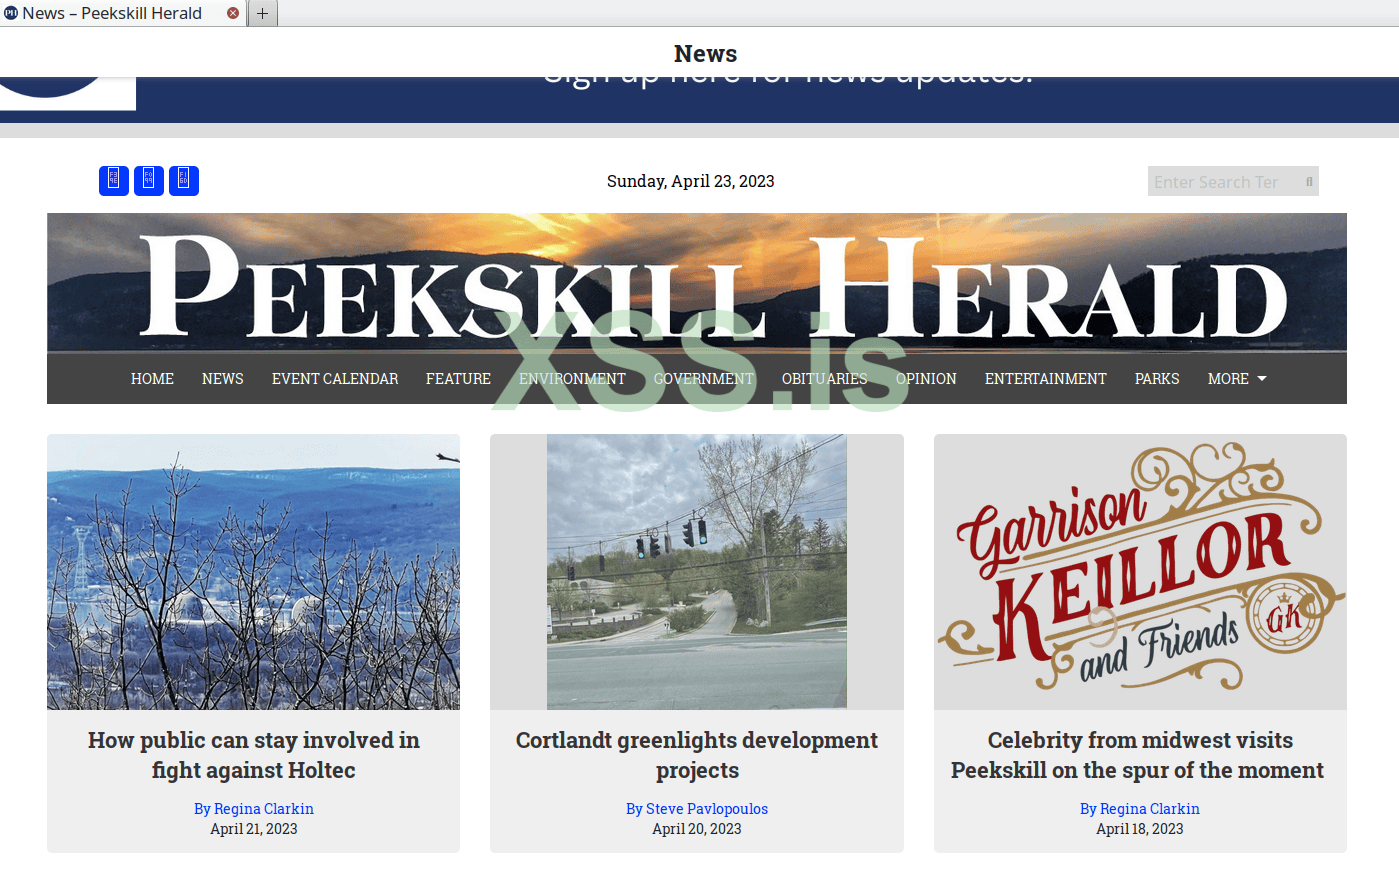Open the EVENT CALENDAR menu item
This screenshot has height=877, width=1399.
335,379
